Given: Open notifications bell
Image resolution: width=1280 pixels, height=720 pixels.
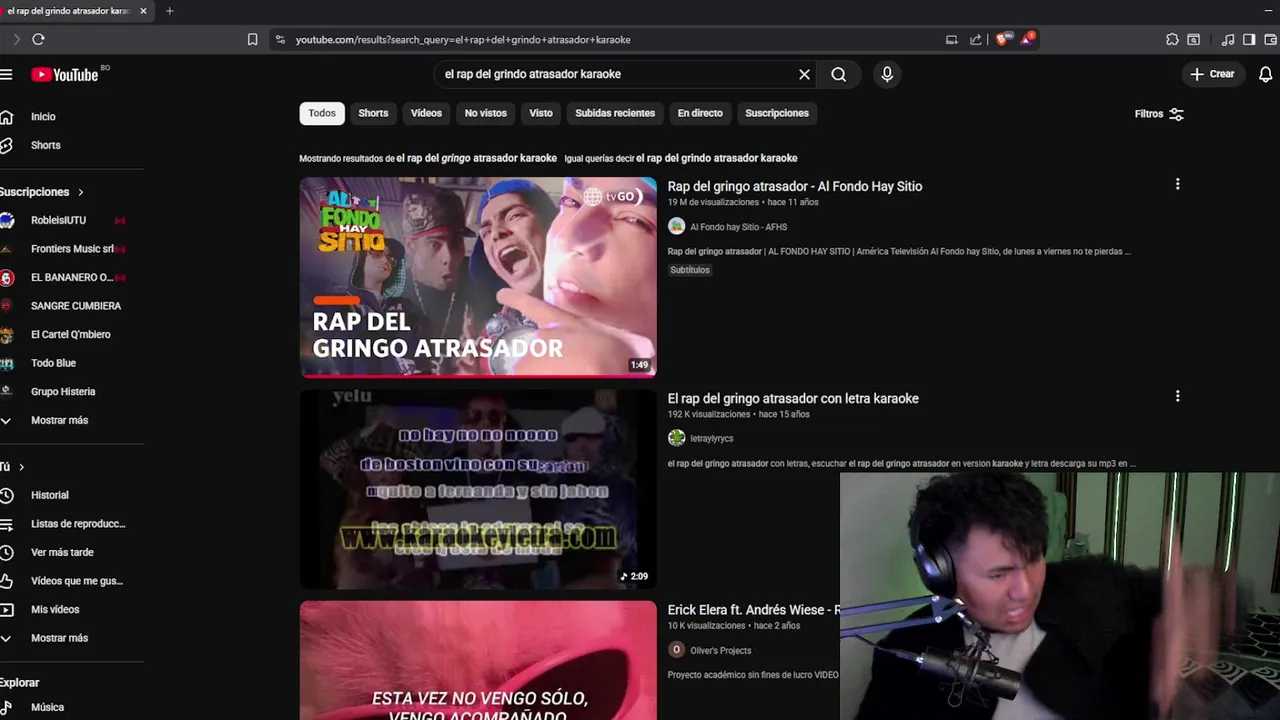Looking at the screenshot, I should pyautogui.click(x=1266, y=74).
